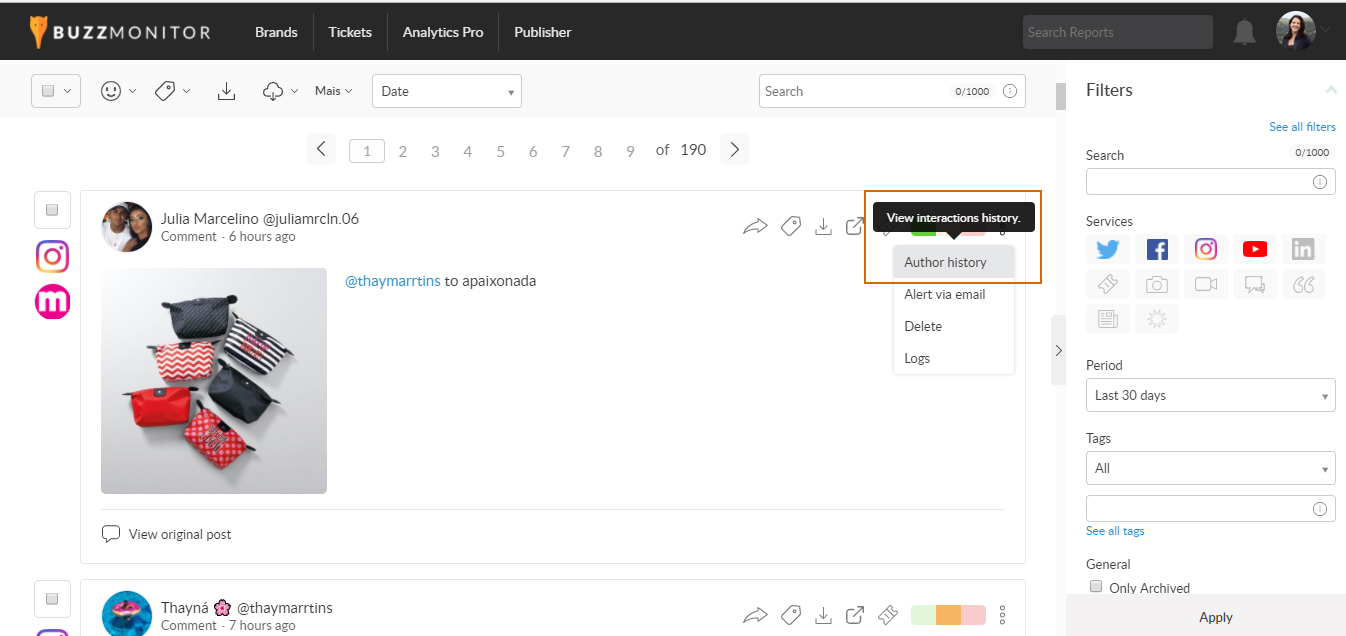Viewport: 1346px width, 636px height.
Task: Click the Search Reports input field
Action: 1117,32
